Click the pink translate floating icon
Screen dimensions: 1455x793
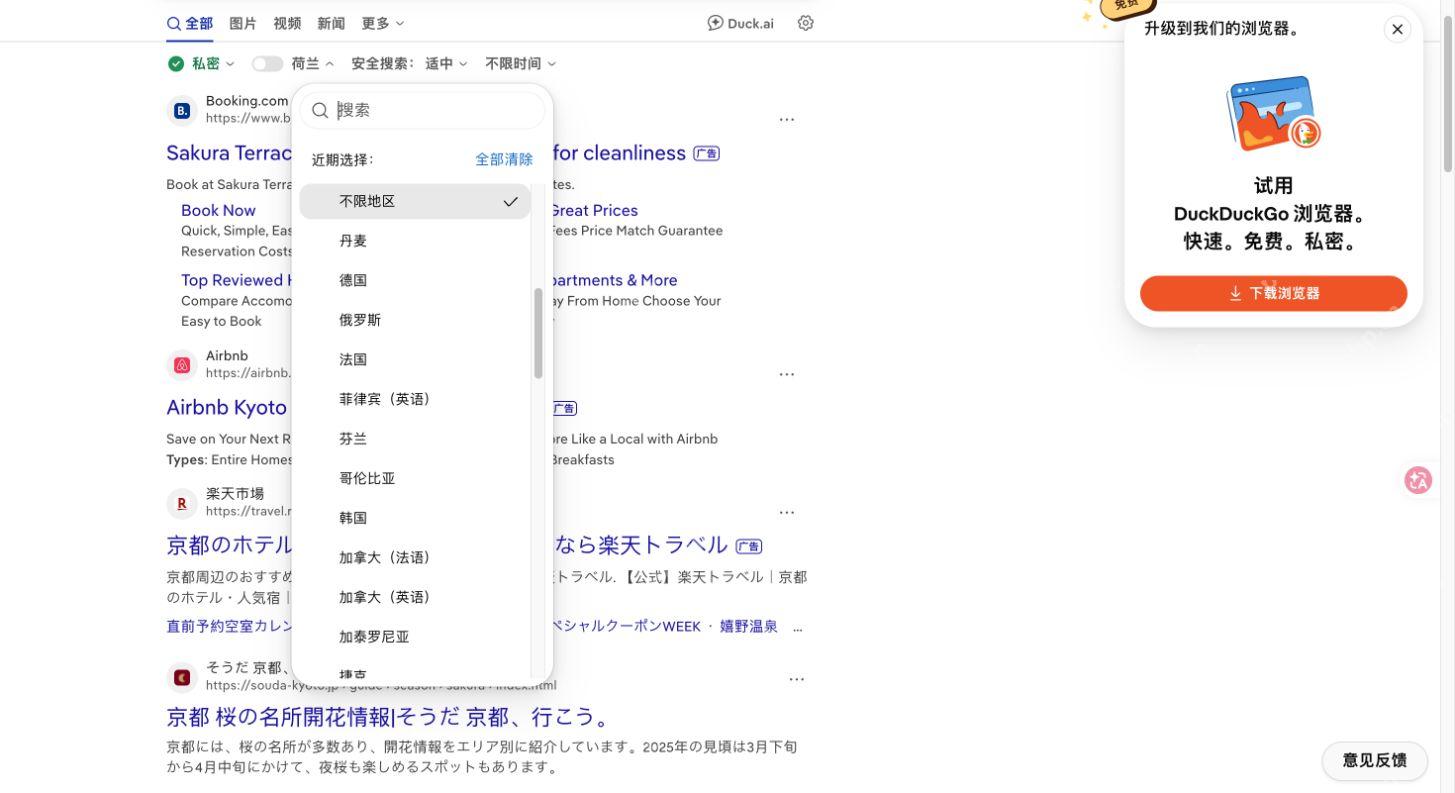[x=1418, y=480]
